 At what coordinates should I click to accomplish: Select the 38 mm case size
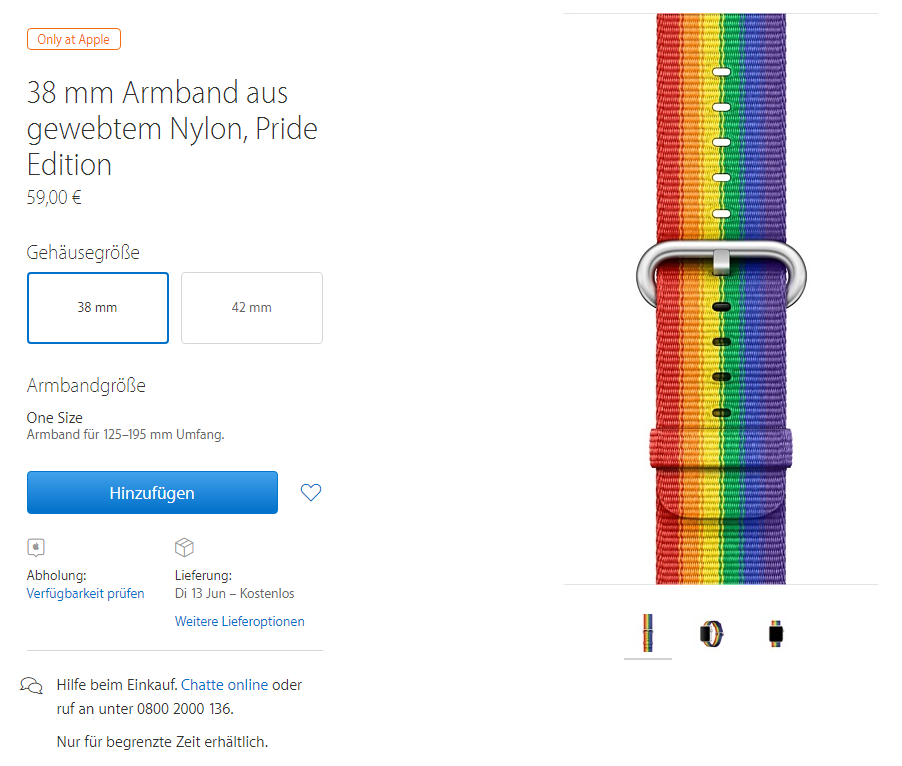coord(98,307)
